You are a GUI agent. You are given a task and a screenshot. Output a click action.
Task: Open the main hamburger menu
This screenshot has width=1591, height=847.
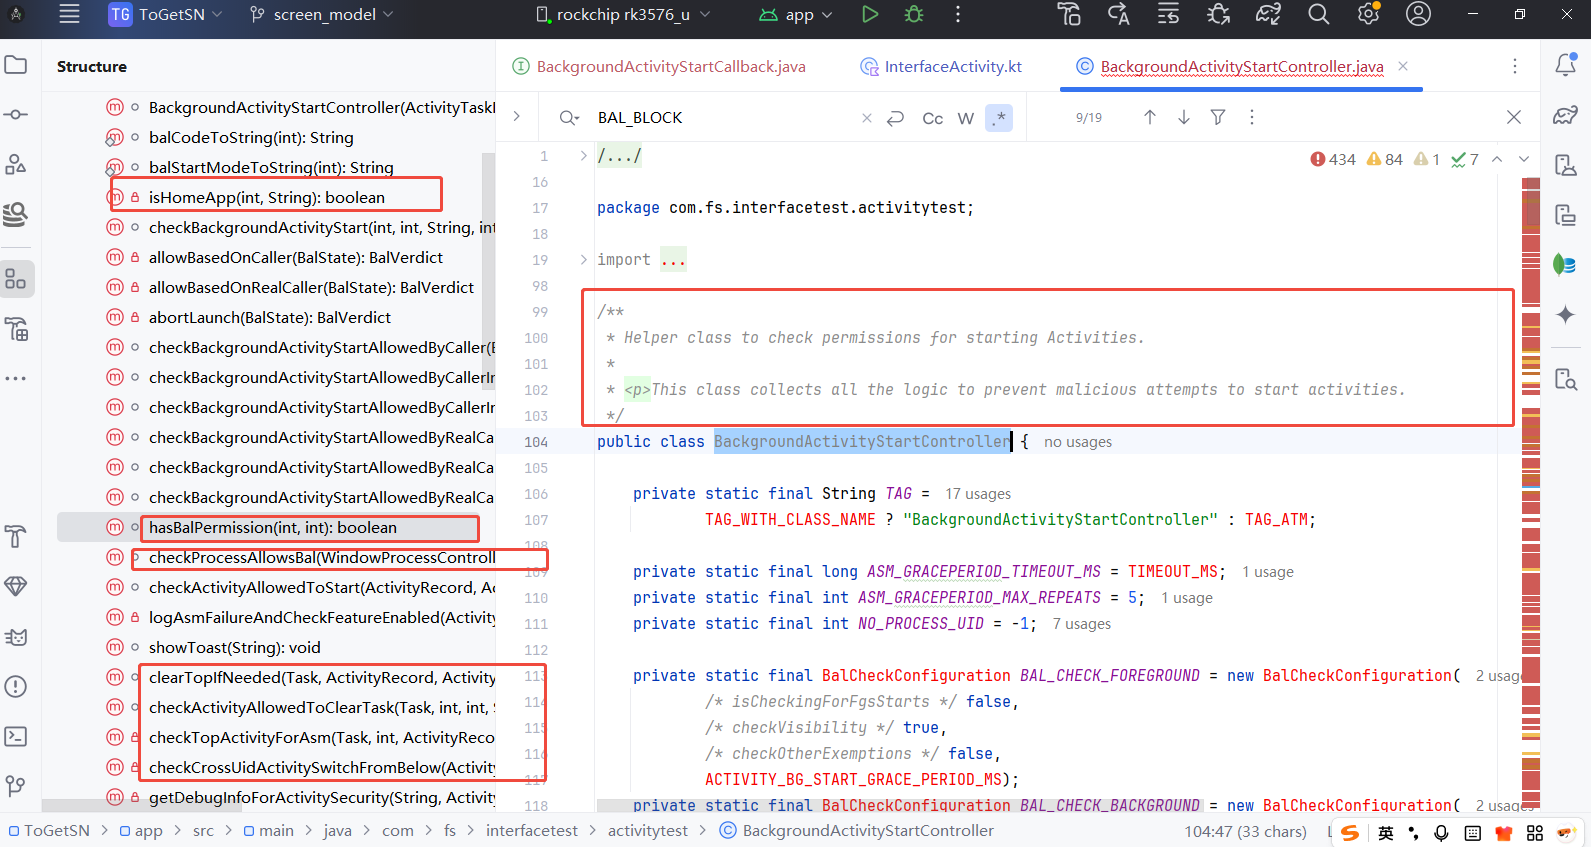click(69, 14)
